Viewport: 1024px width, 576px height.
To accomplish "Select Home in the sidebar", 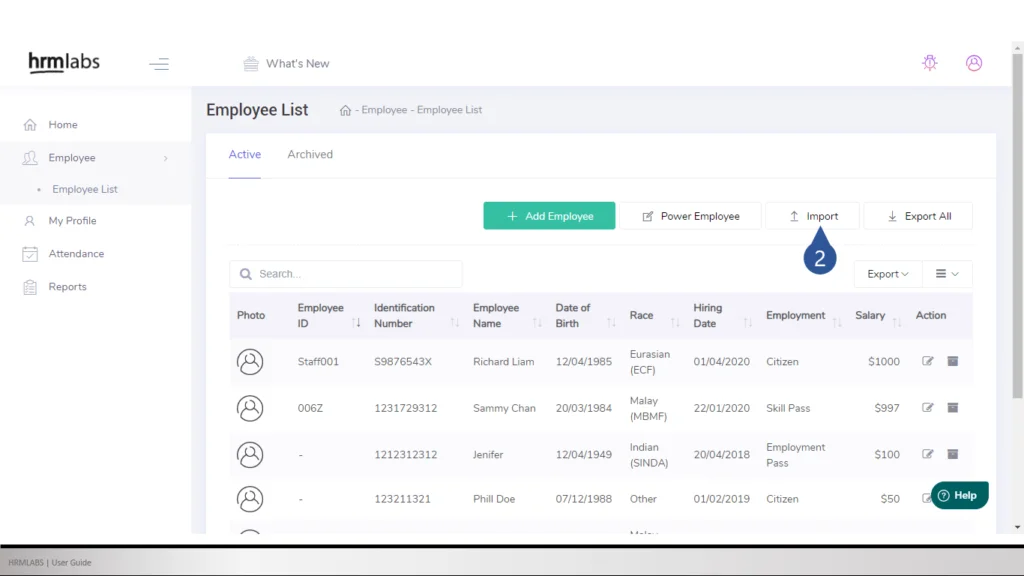I will (x=62, y=124).
